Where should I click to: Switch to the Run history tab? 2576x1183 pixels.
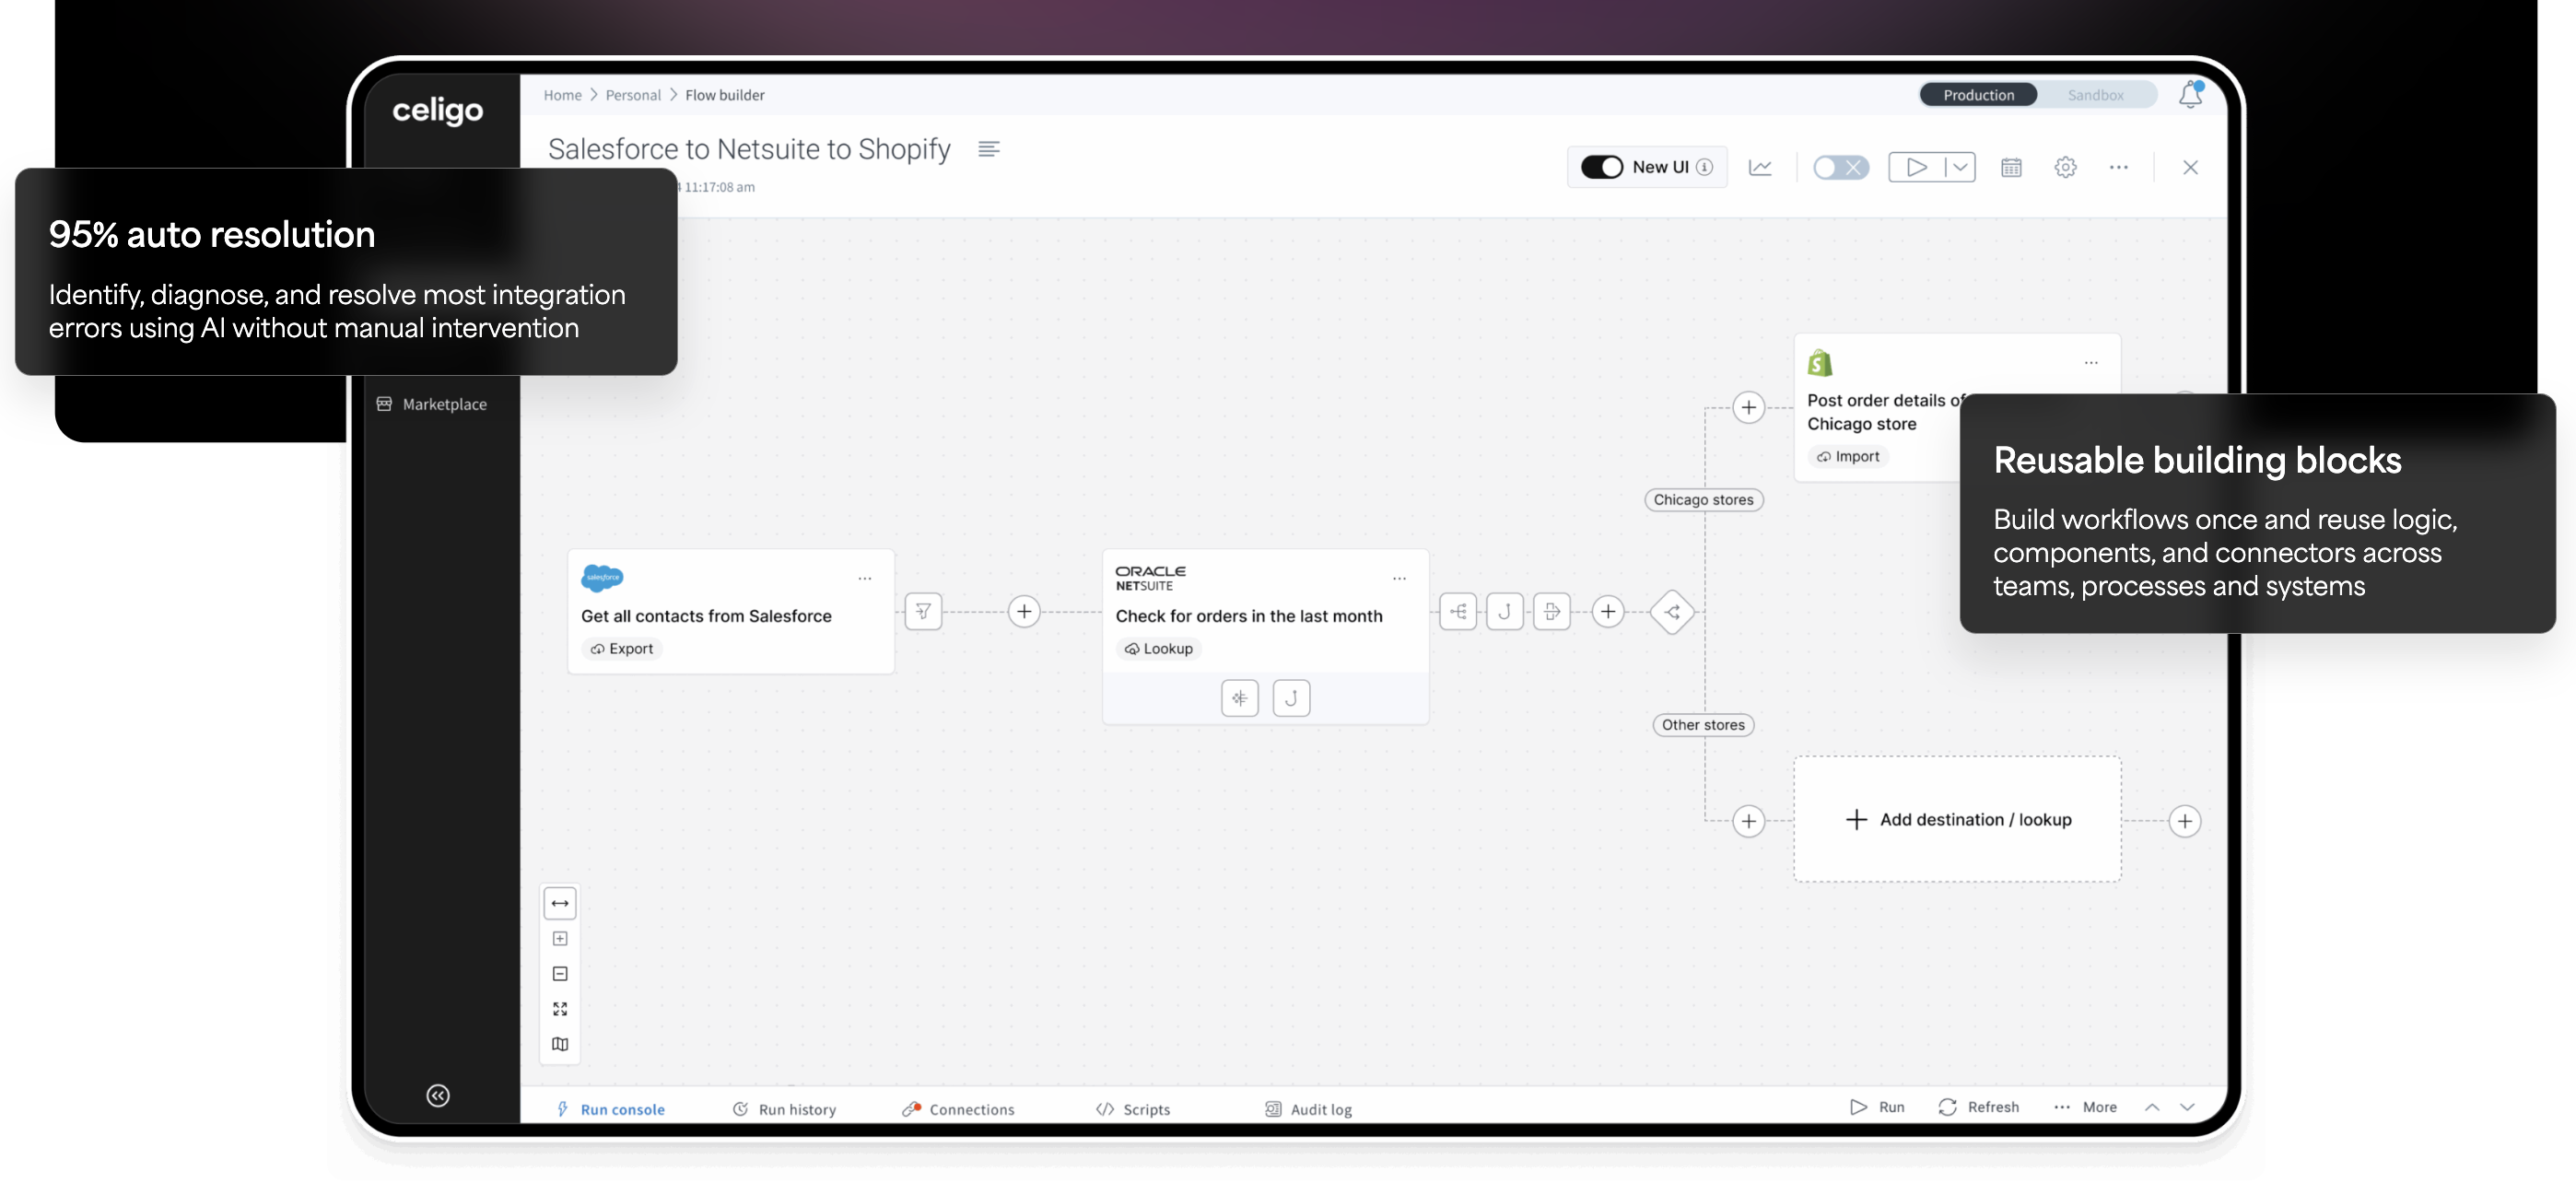click(x=784, y=1109)
